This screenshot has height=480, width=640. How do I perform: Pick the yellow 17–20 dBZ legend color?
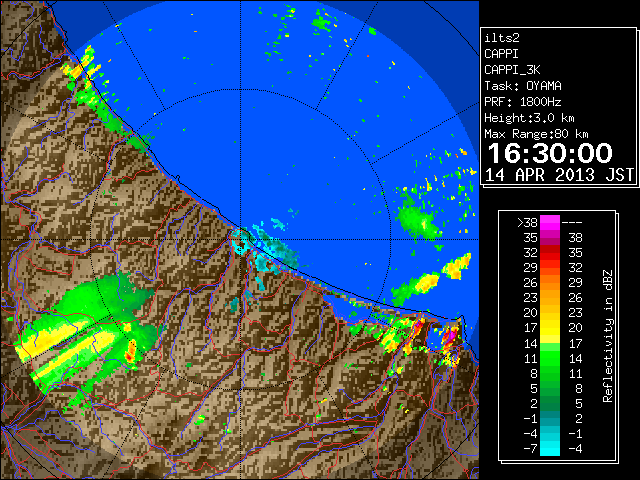click(550, 328)
